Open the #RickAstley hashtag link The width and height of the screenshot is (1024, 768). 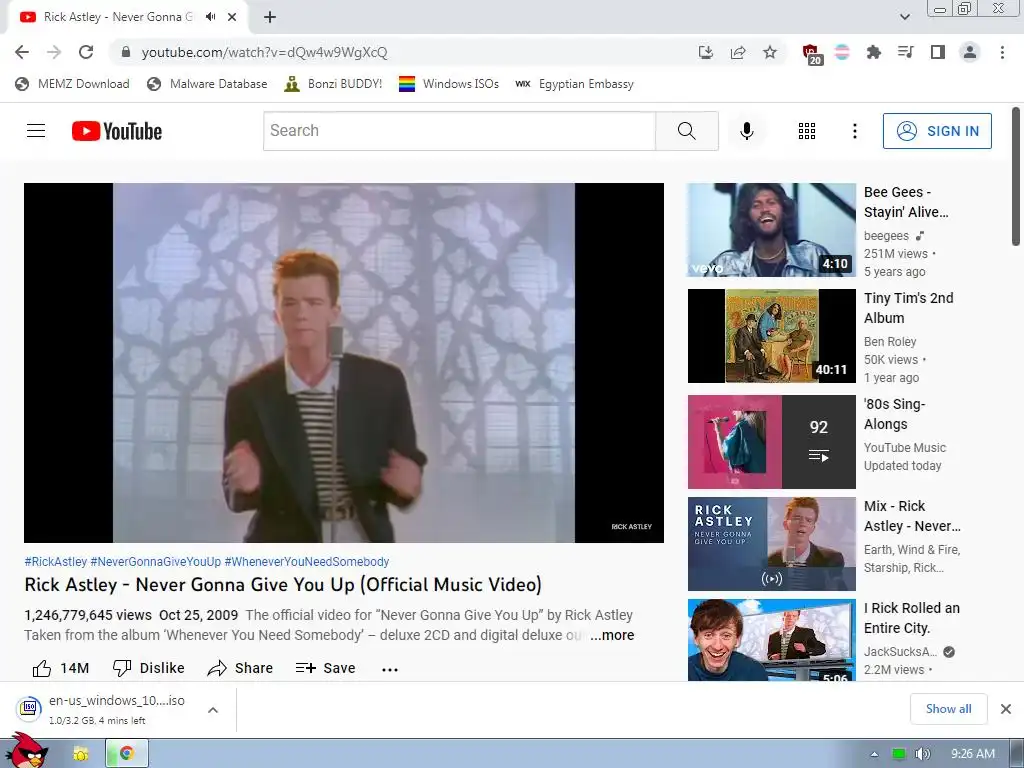point(56,562)
